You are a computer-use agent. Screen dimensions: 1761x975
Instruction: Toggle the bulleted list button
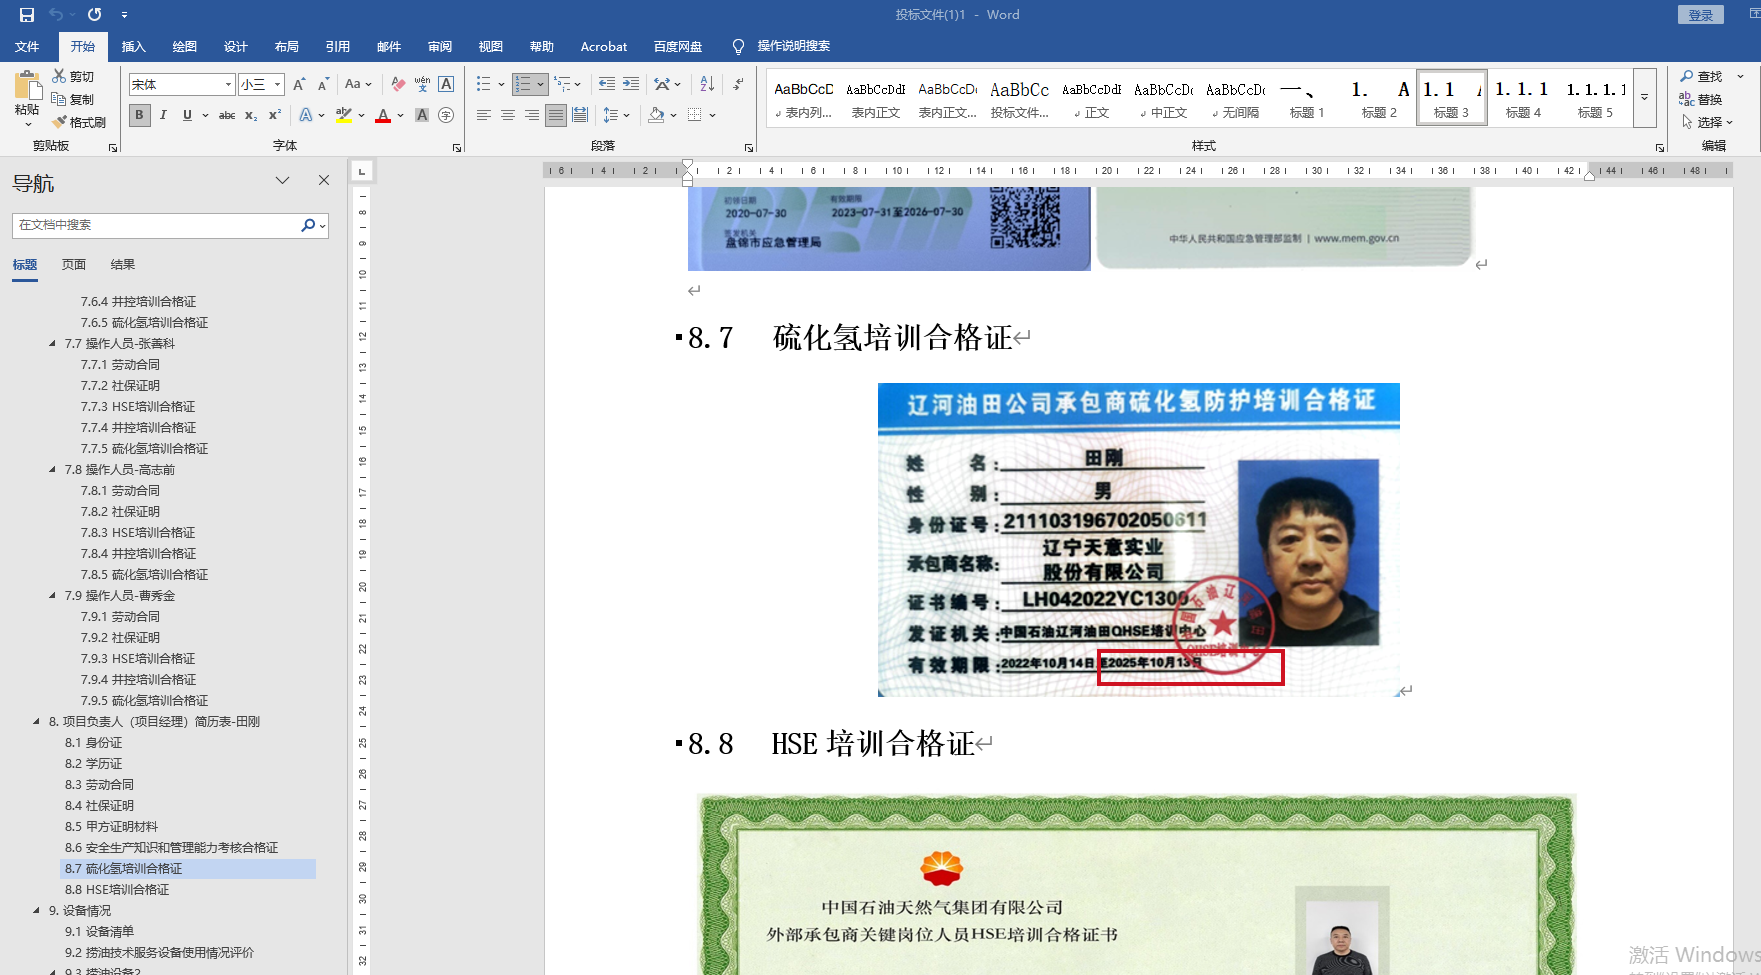pyautogui.click(x=484, y=85)
